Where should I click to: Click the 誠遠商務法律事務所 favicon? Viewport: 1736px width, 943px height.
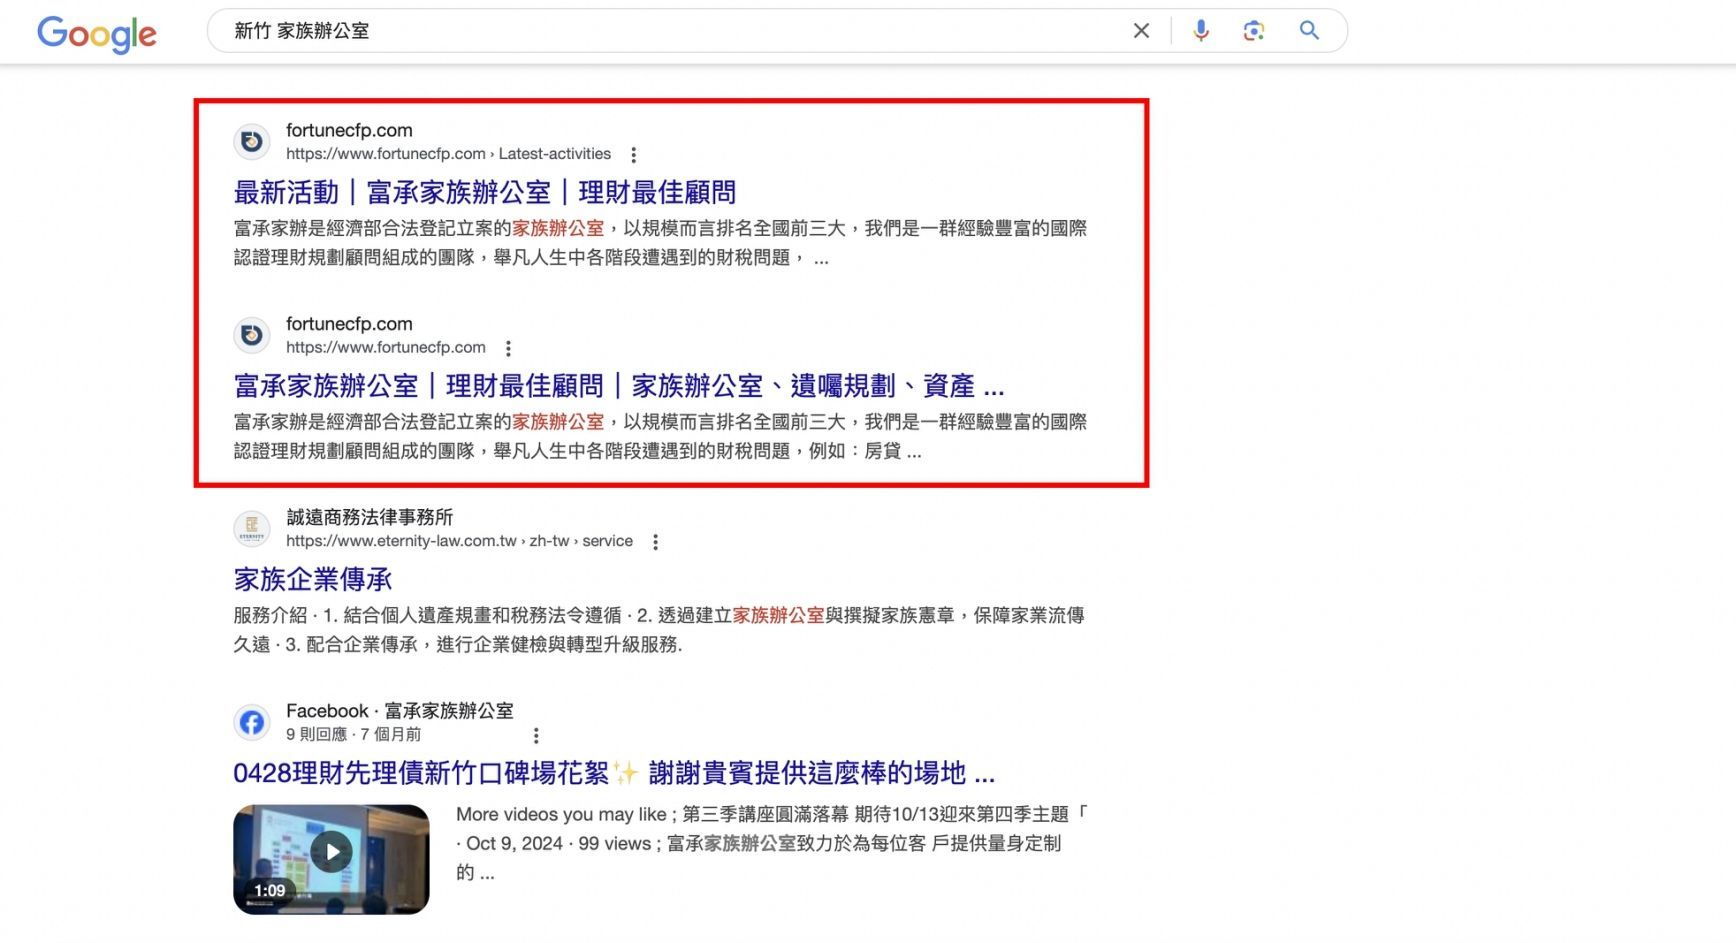(252, 529)
